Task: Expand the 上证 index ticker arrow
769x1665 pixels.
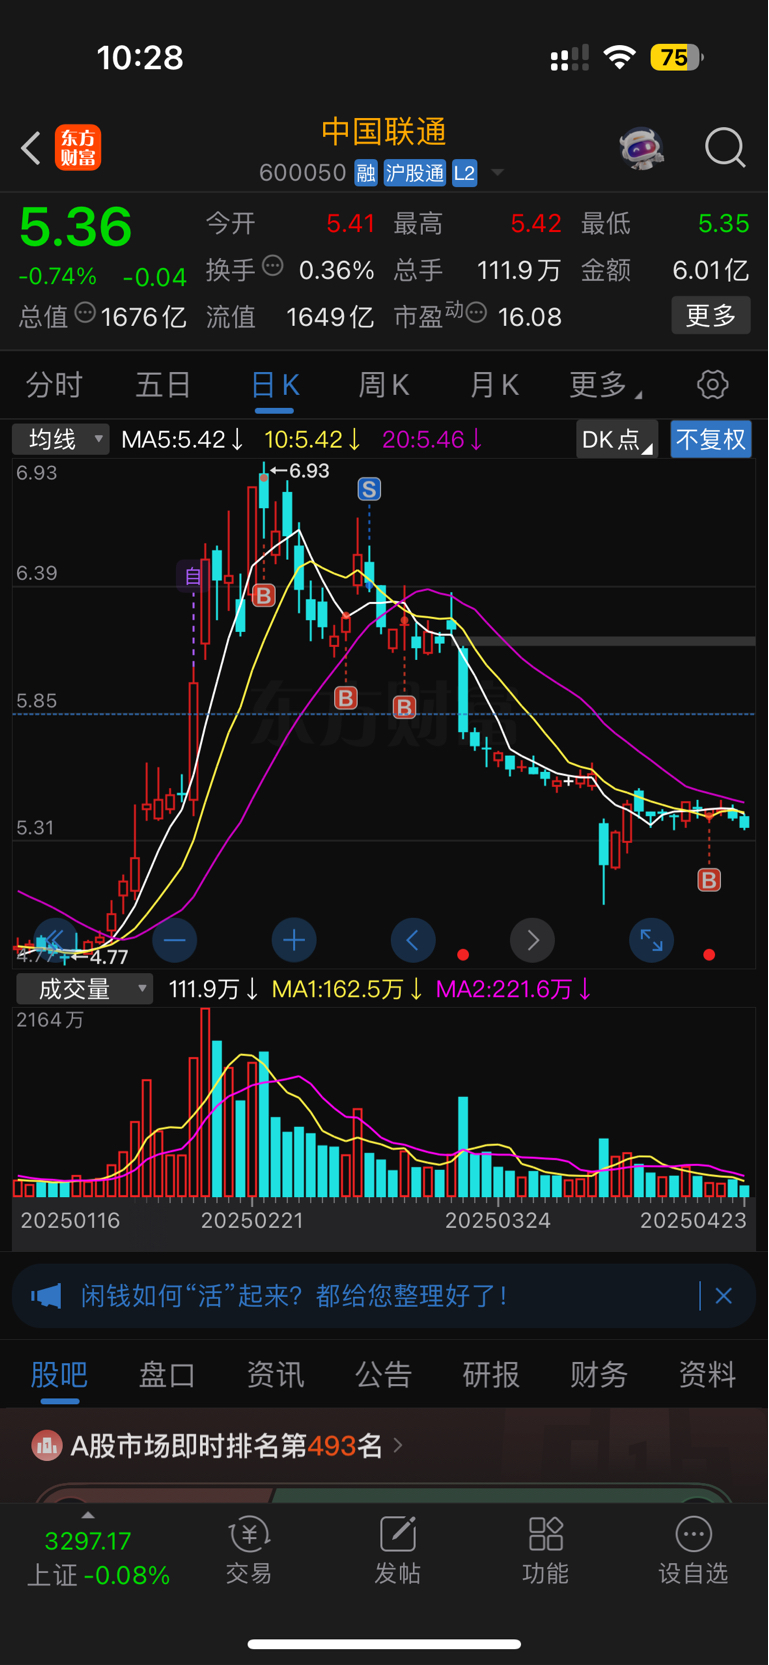Action: click(x=88, y=1516)
